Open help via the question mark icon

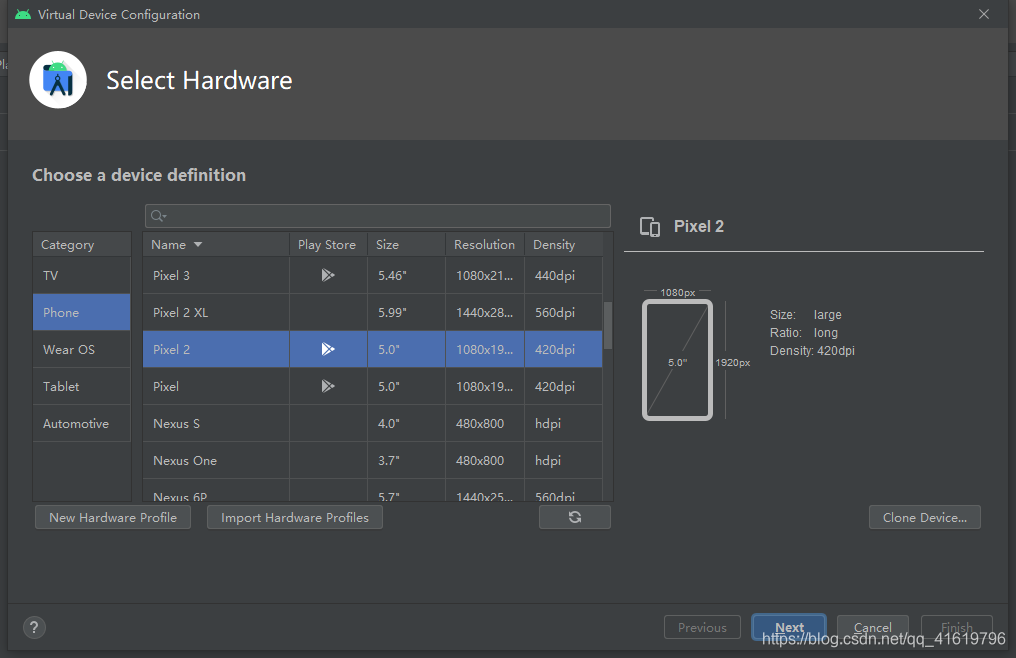point(34,627)
